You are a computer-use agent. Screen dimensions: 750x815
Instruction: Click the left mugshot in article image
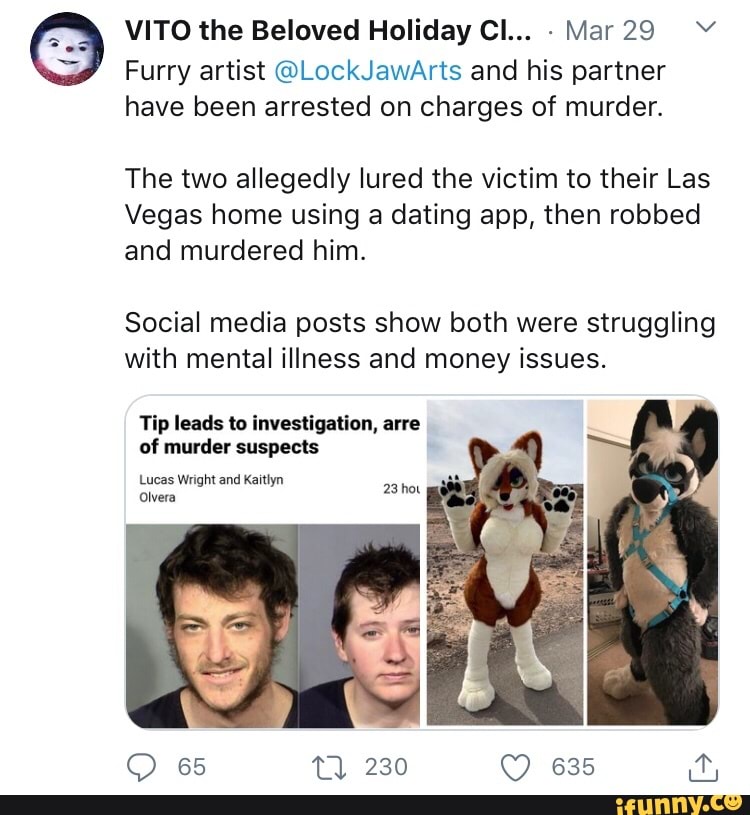(x=213, y=625)
